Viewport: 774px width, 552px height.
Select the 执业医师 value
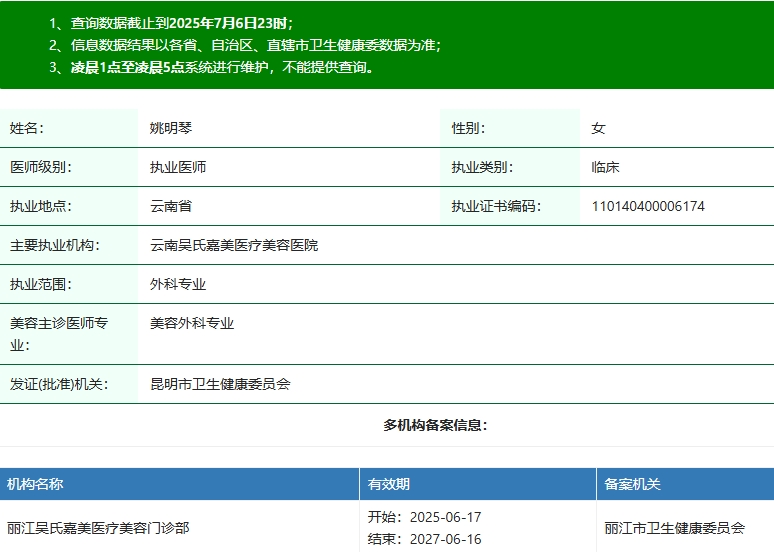pyautogui.click(x=178, y=167)
